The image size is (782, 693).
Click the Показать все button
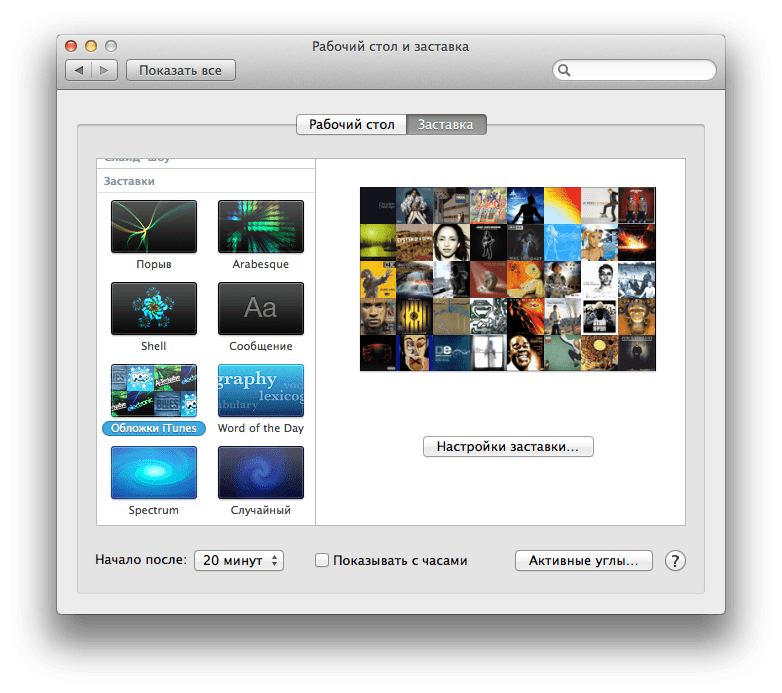point(180,70)
